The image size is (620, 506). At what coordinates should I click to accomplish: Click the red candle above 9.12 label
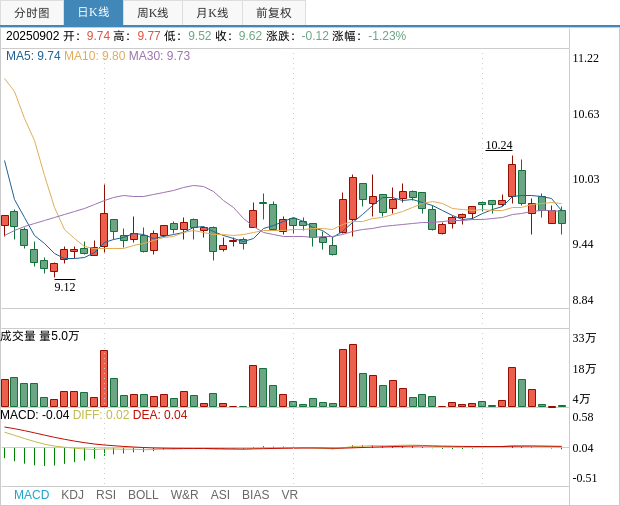54,268
